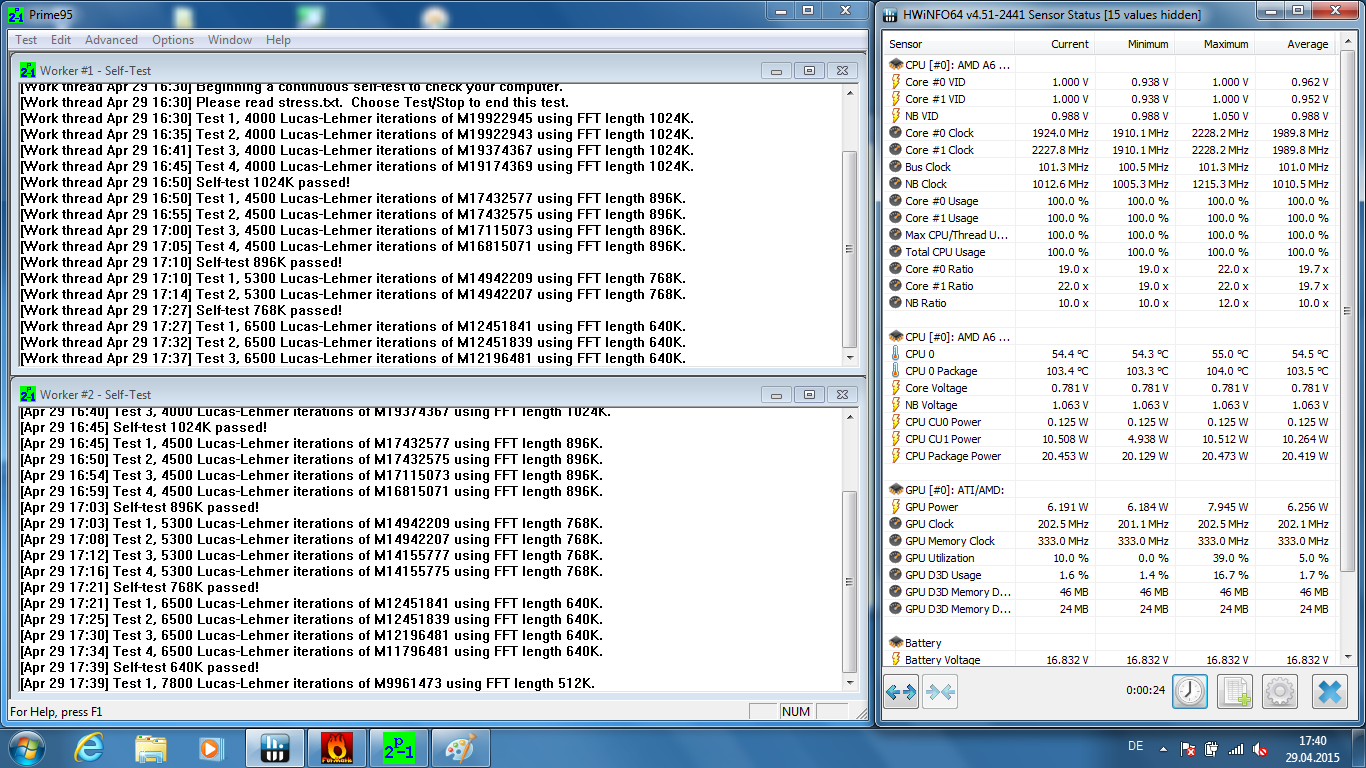
Task: Click the blue X close sensors button
Action: click(x=1329, y=691)
